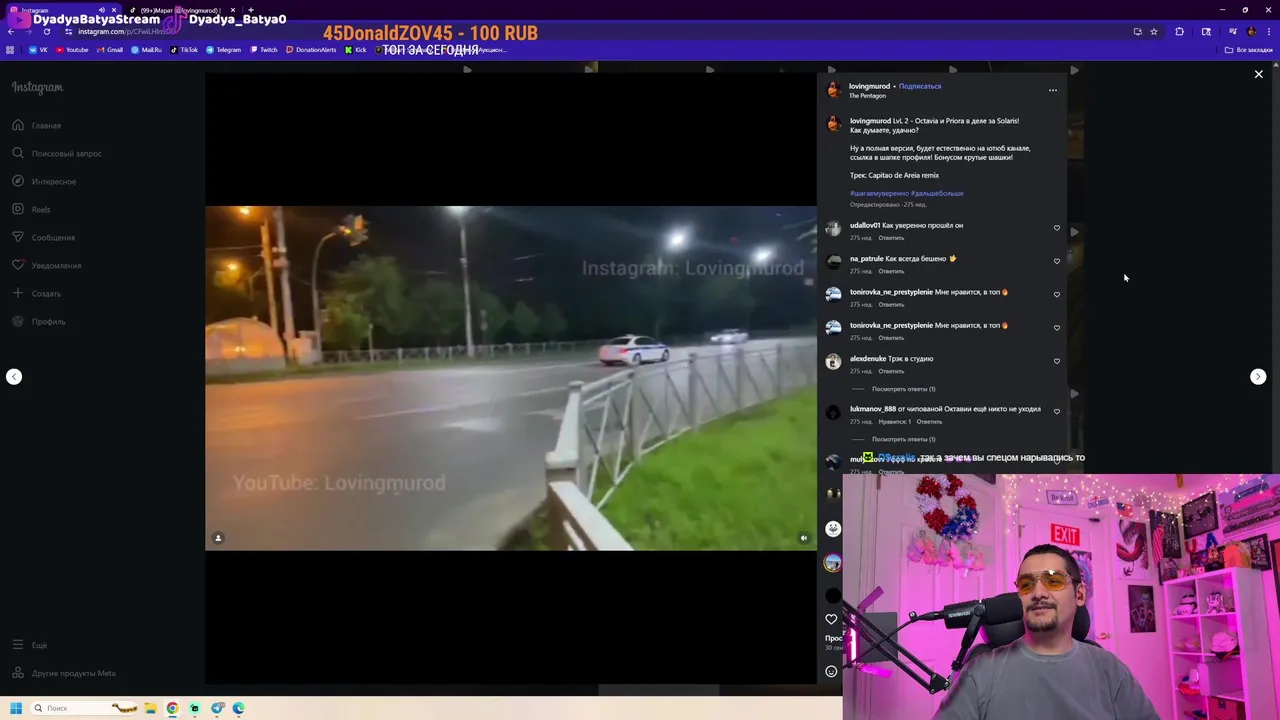
Task: Open File Explorer from taskbar
Action: click(x=150, y=708)
